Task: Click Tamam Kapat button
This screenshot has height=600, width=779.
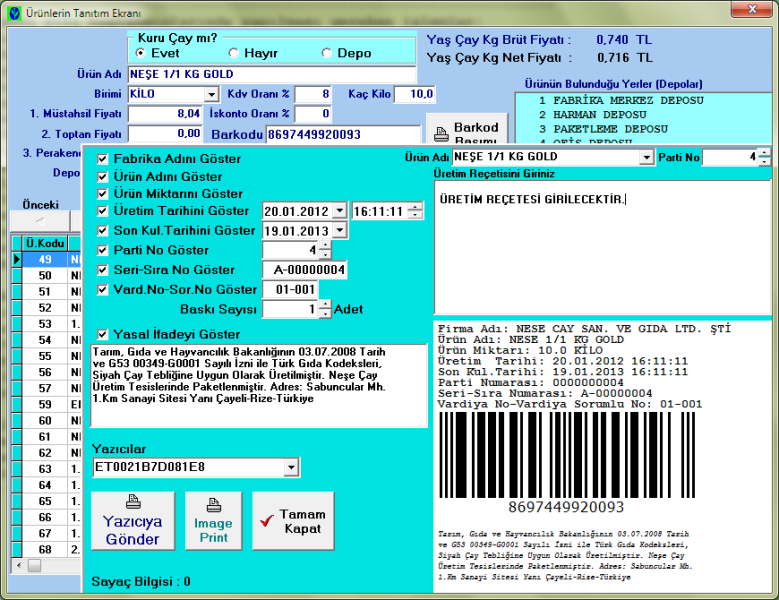Action: (293, 521)
